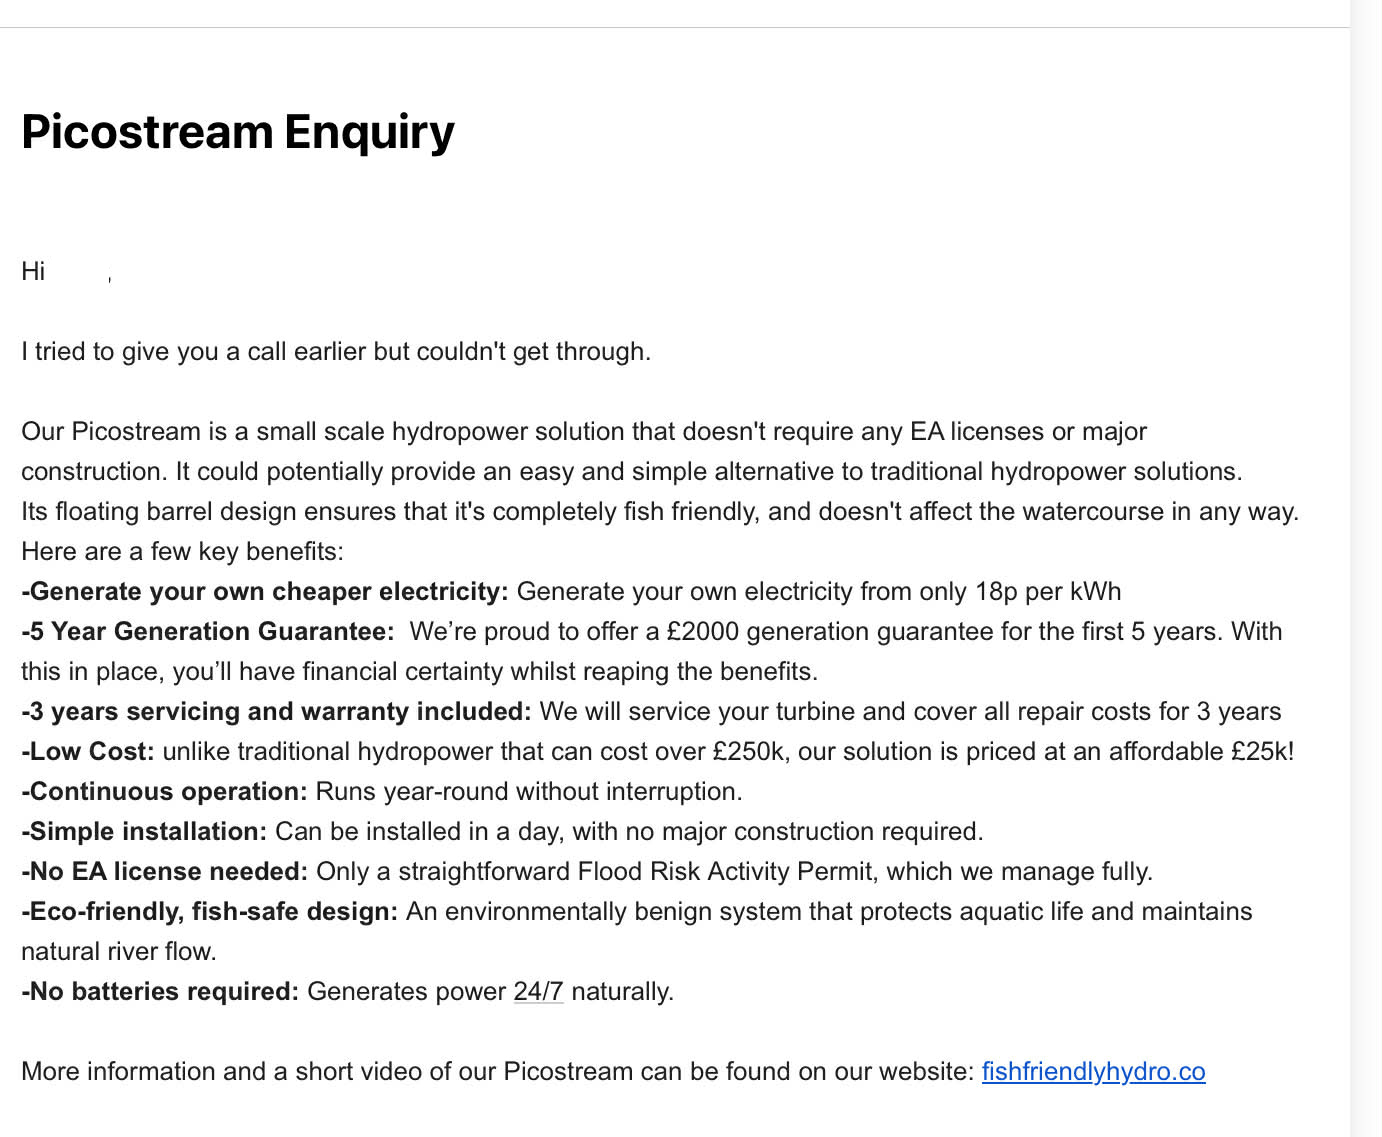Click the Picostream Enquiry heading
The height and width of the screenshot is (1137, 1382).
pyautogui.click(x=238, y=132)
